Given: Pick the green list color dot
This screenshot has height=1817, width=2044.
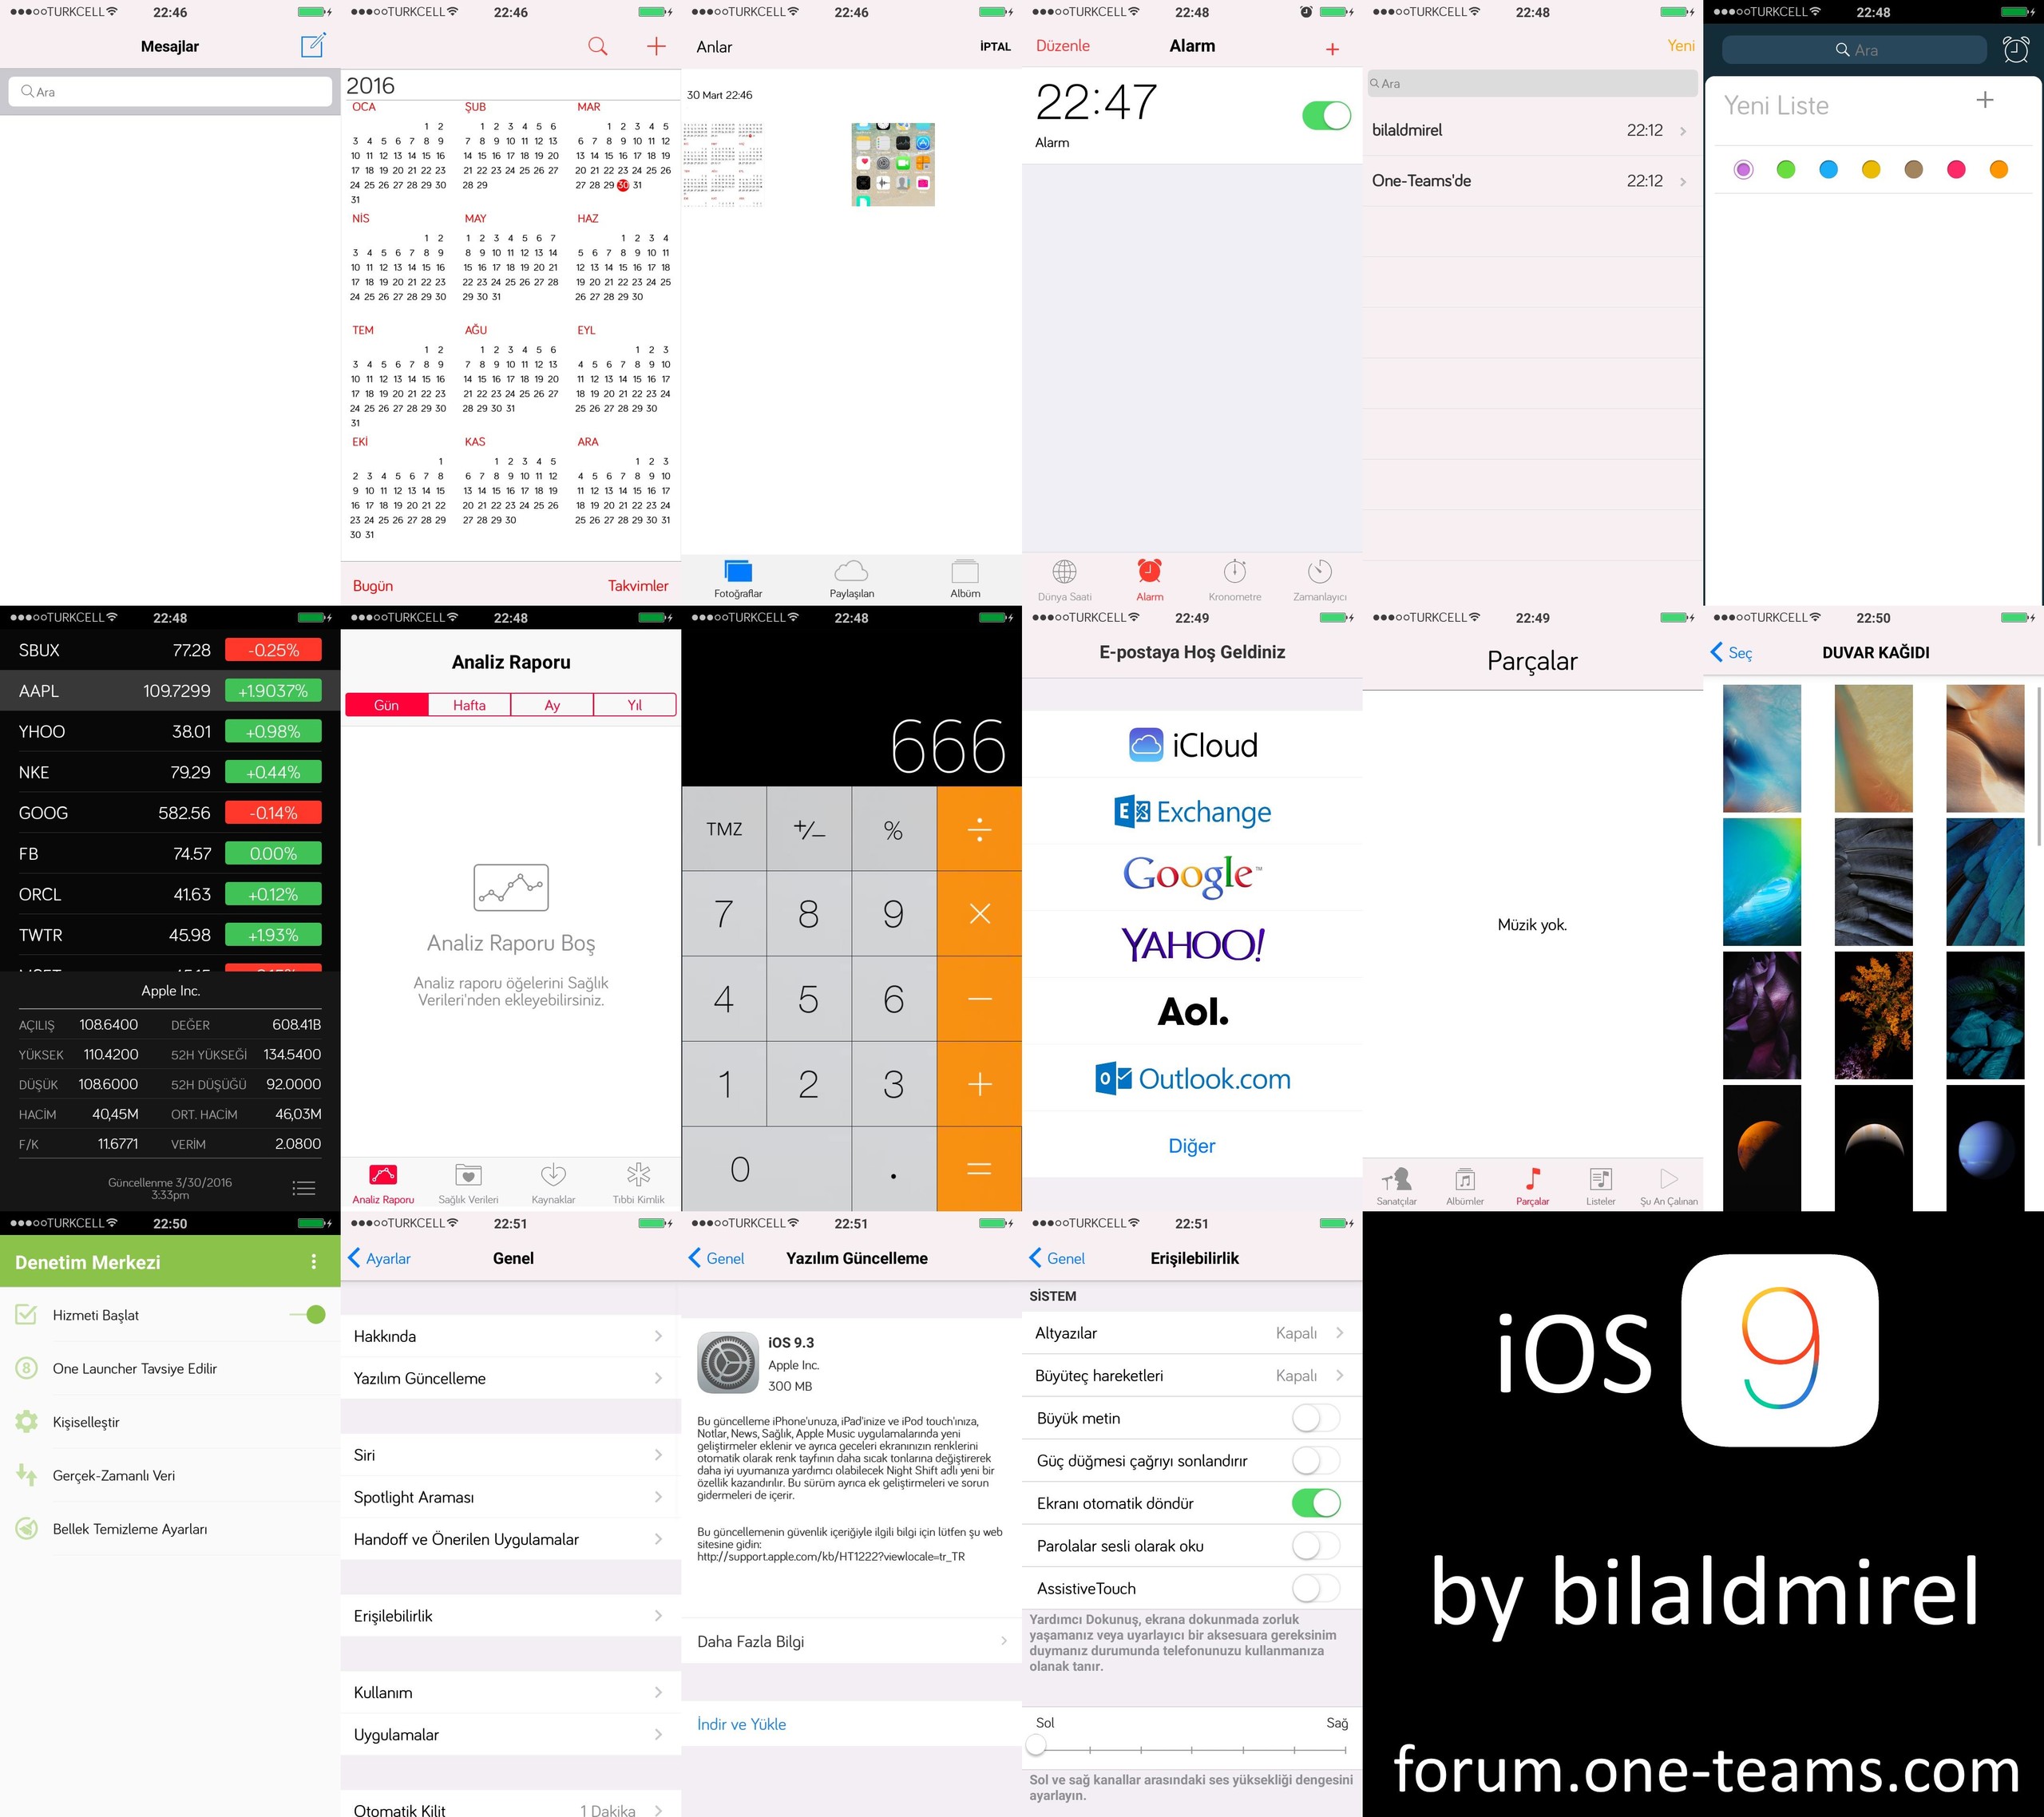Looking at the screenshot, I should (x=1785, y=170).
